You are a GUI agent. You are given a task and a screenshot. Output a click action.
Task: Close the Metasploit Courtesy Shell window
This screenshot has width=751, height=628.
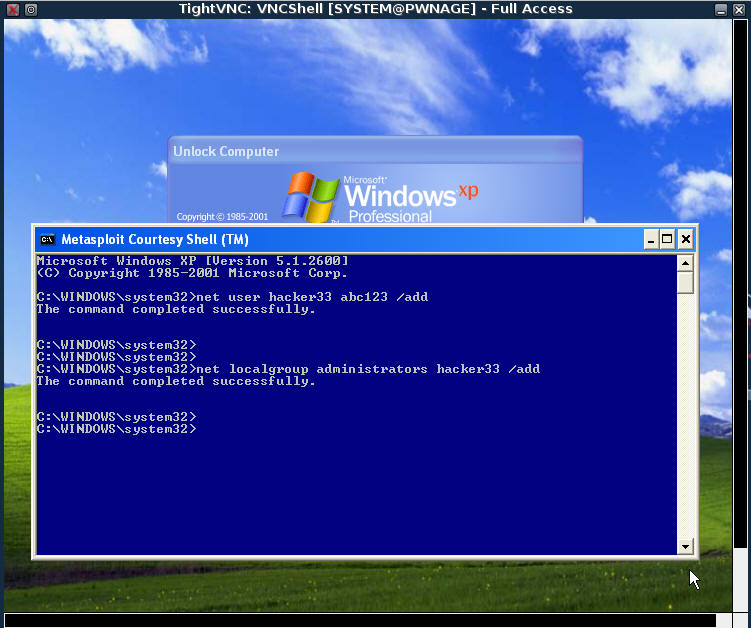pos(685,239)
